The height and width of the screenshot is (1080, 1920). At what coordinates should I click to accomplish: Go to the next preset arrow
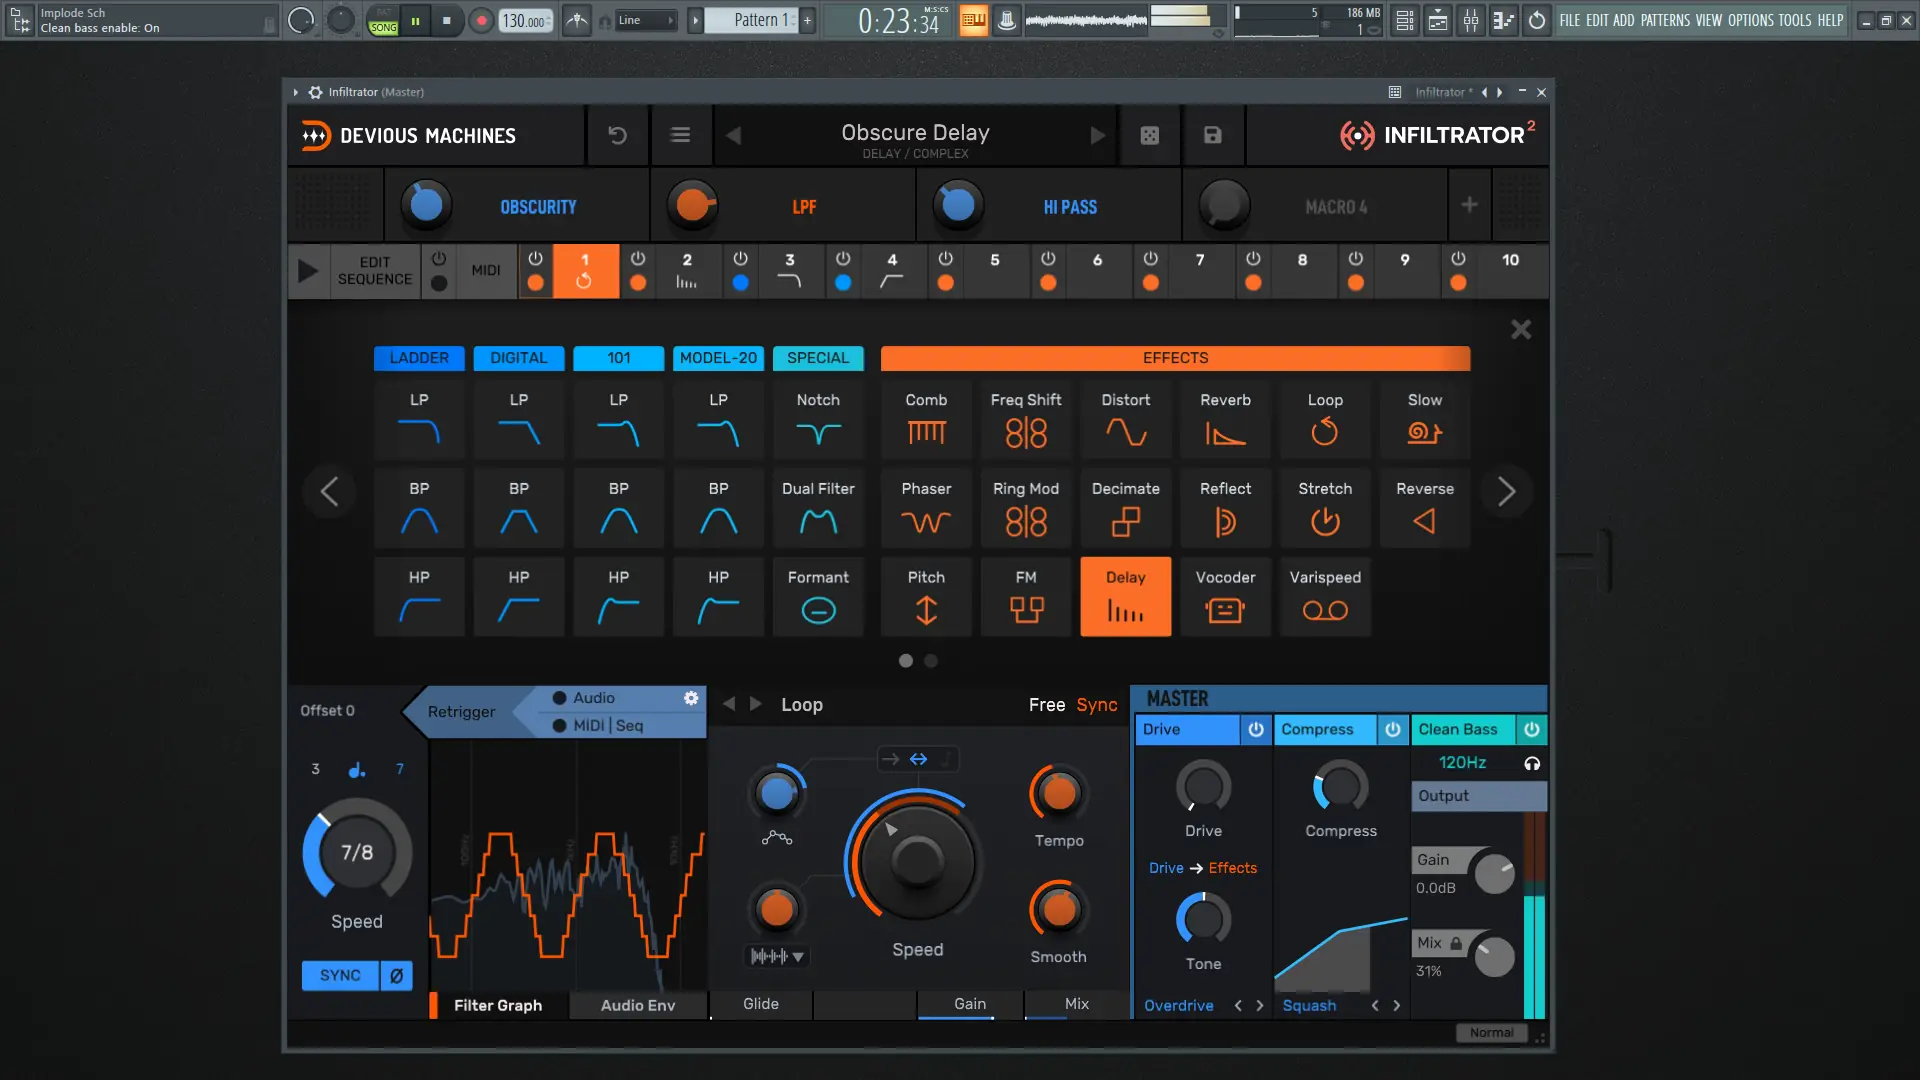click(1097, 135)
